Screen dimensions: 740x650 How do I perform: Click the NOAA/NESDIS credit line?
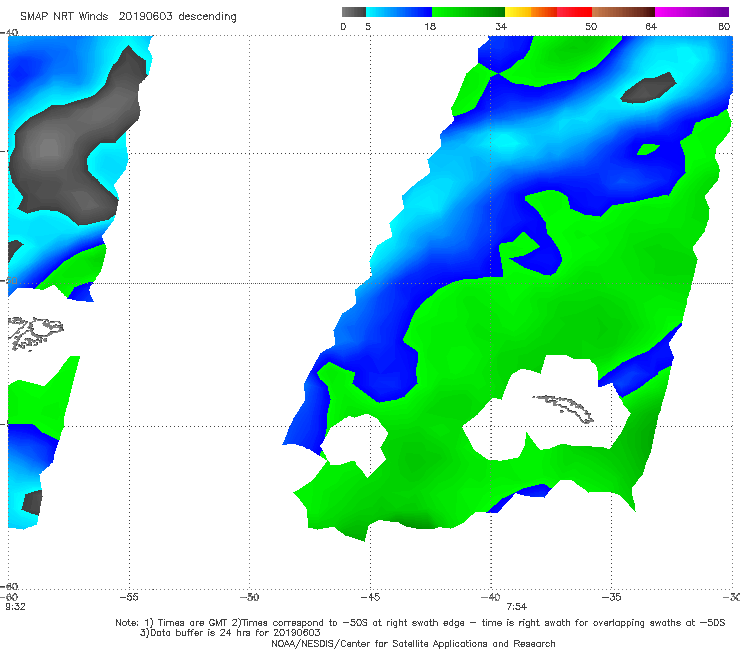click(x=413, y=643)
